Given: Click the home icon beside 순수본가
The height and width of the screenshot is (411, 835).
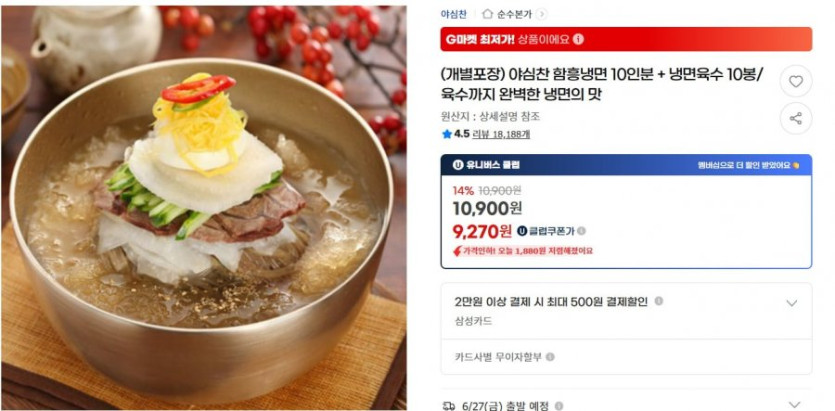Looking at the screenshot, I should point(487,14).
